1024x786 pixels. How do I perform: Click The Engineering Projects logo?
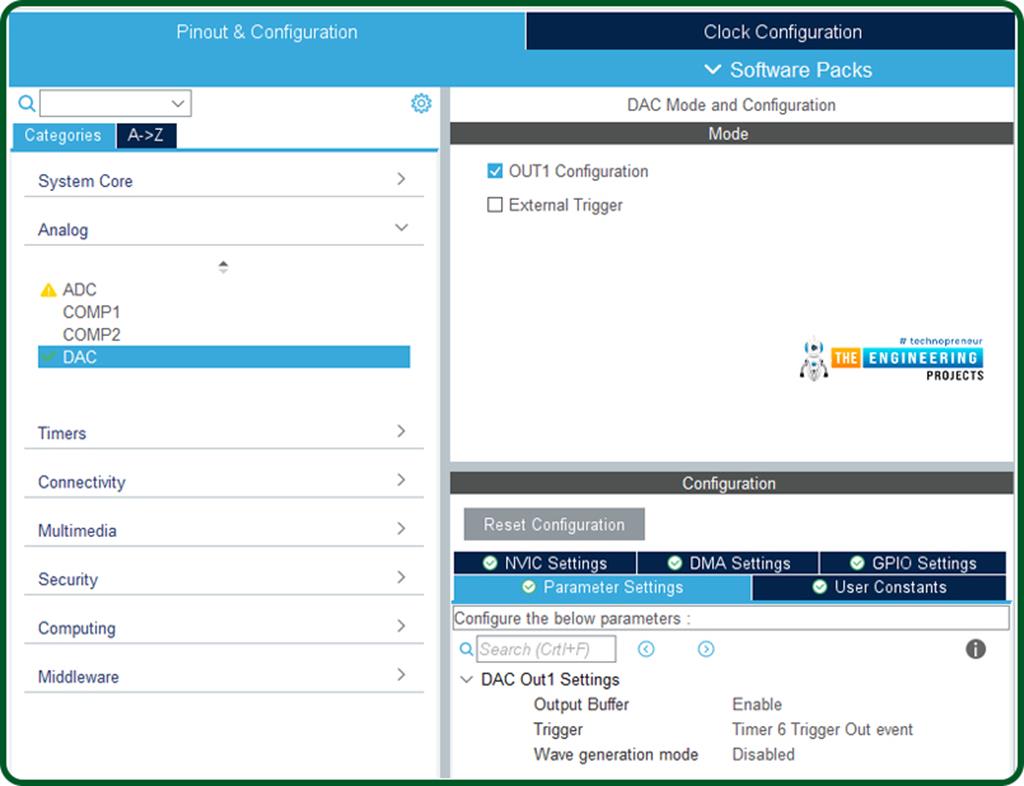tap(892, 359)
